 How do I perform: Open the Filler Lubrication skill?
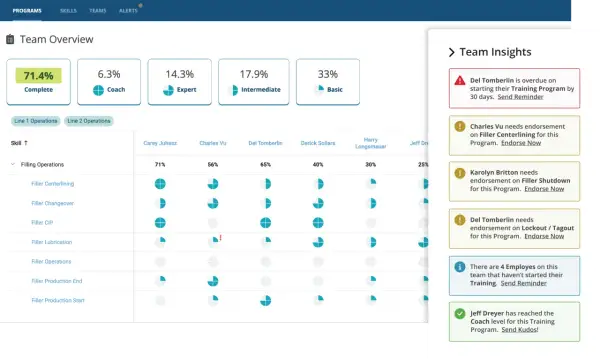(52, 242)
